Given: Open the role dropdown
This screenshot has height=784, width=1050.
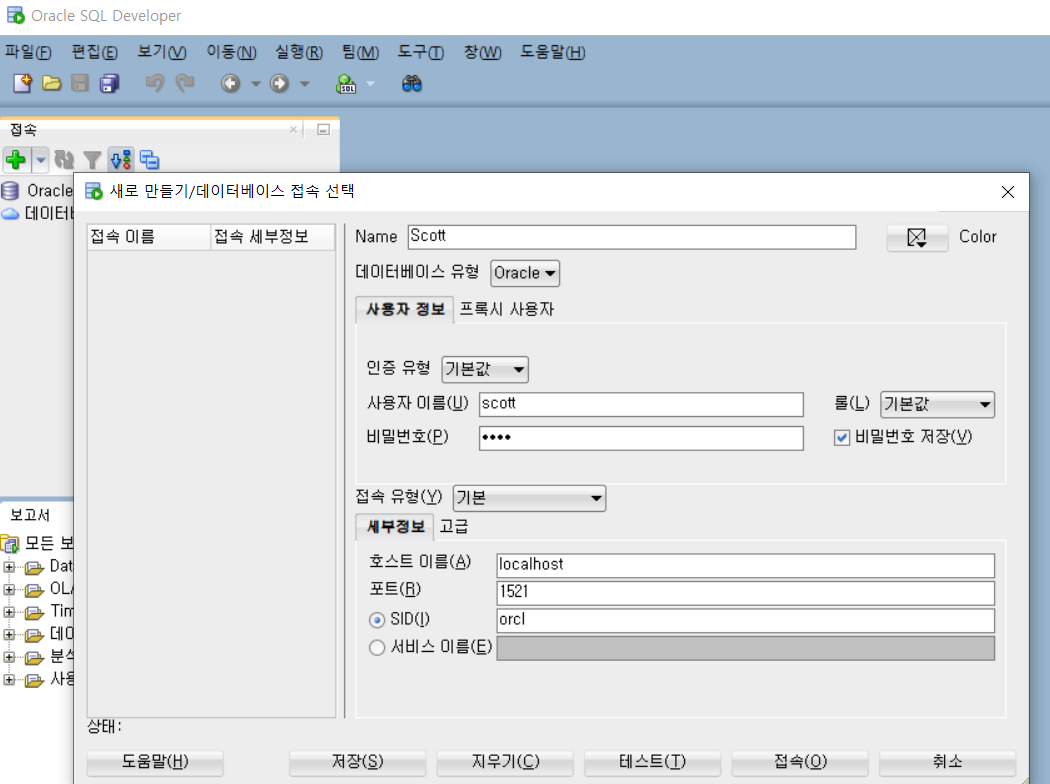Looking at the screenshot, I should (x=937, y=404).
